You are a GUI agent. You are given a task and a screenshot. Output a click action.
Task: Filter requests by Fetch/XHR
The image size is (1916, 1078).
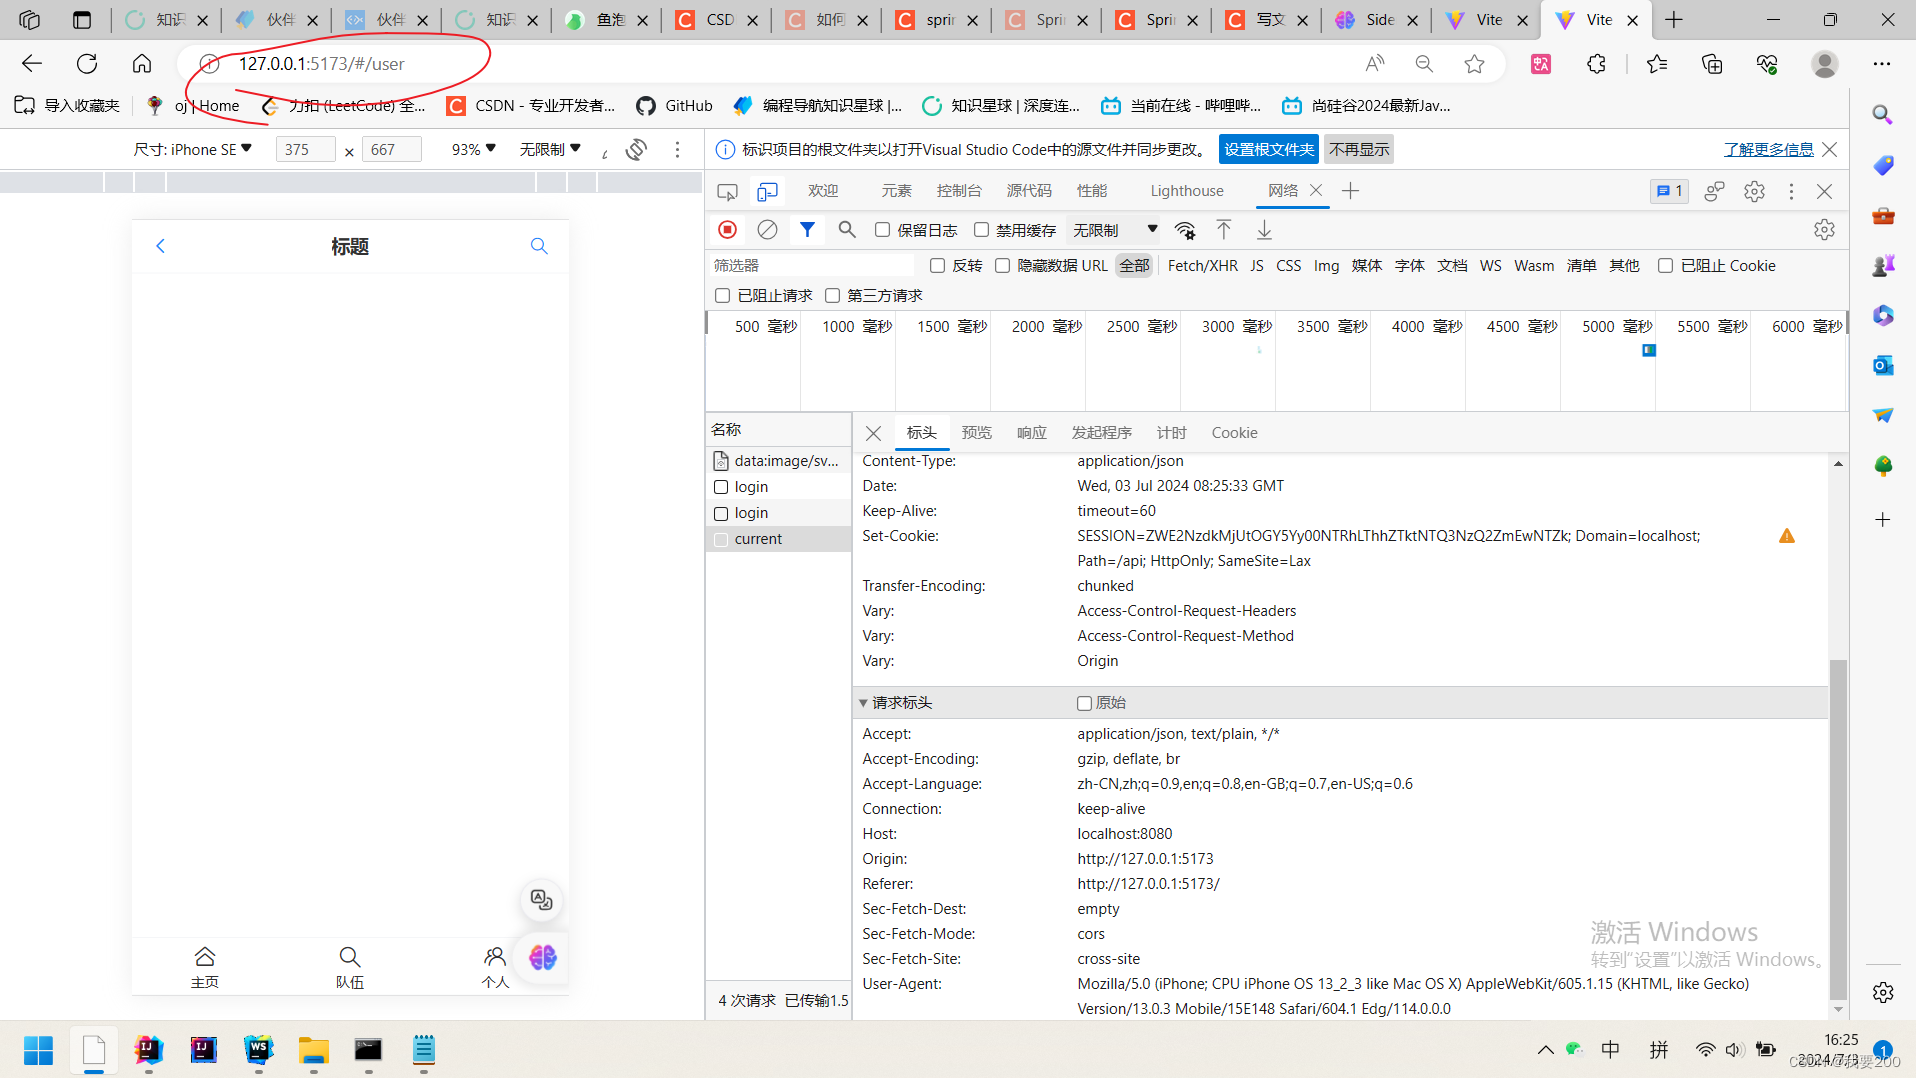click(1202, 266)
